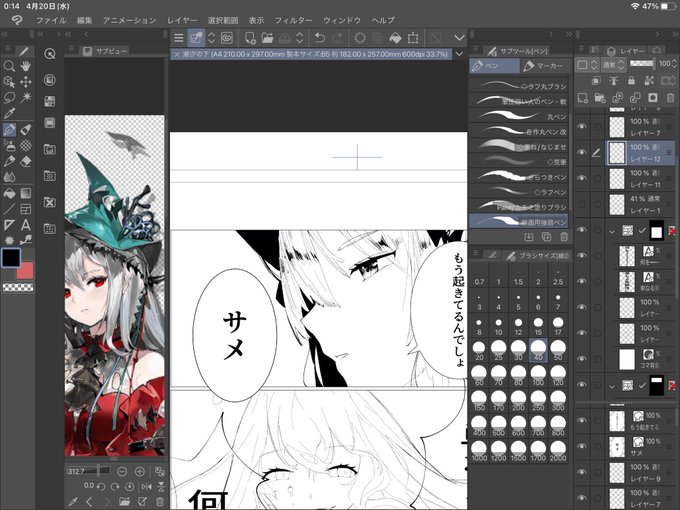
Task: Collapse the first frame border folder
Action: [612, 231]
